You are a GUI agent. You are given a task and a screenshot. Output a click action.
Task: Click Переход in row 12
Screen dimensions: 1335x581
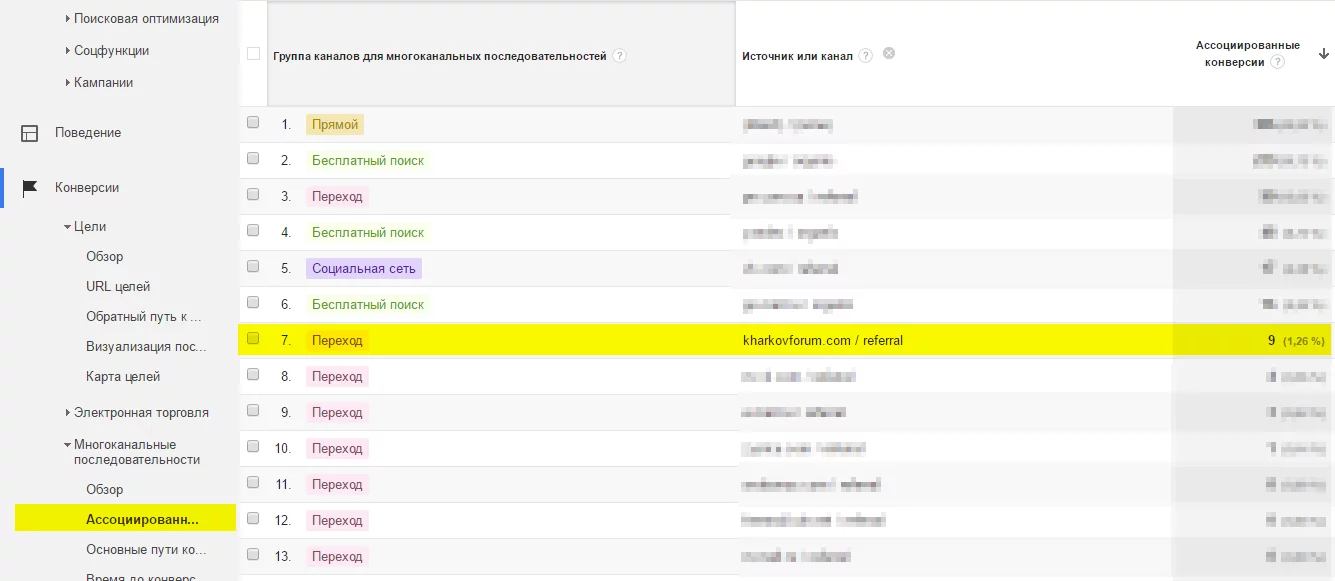point(337,521)
